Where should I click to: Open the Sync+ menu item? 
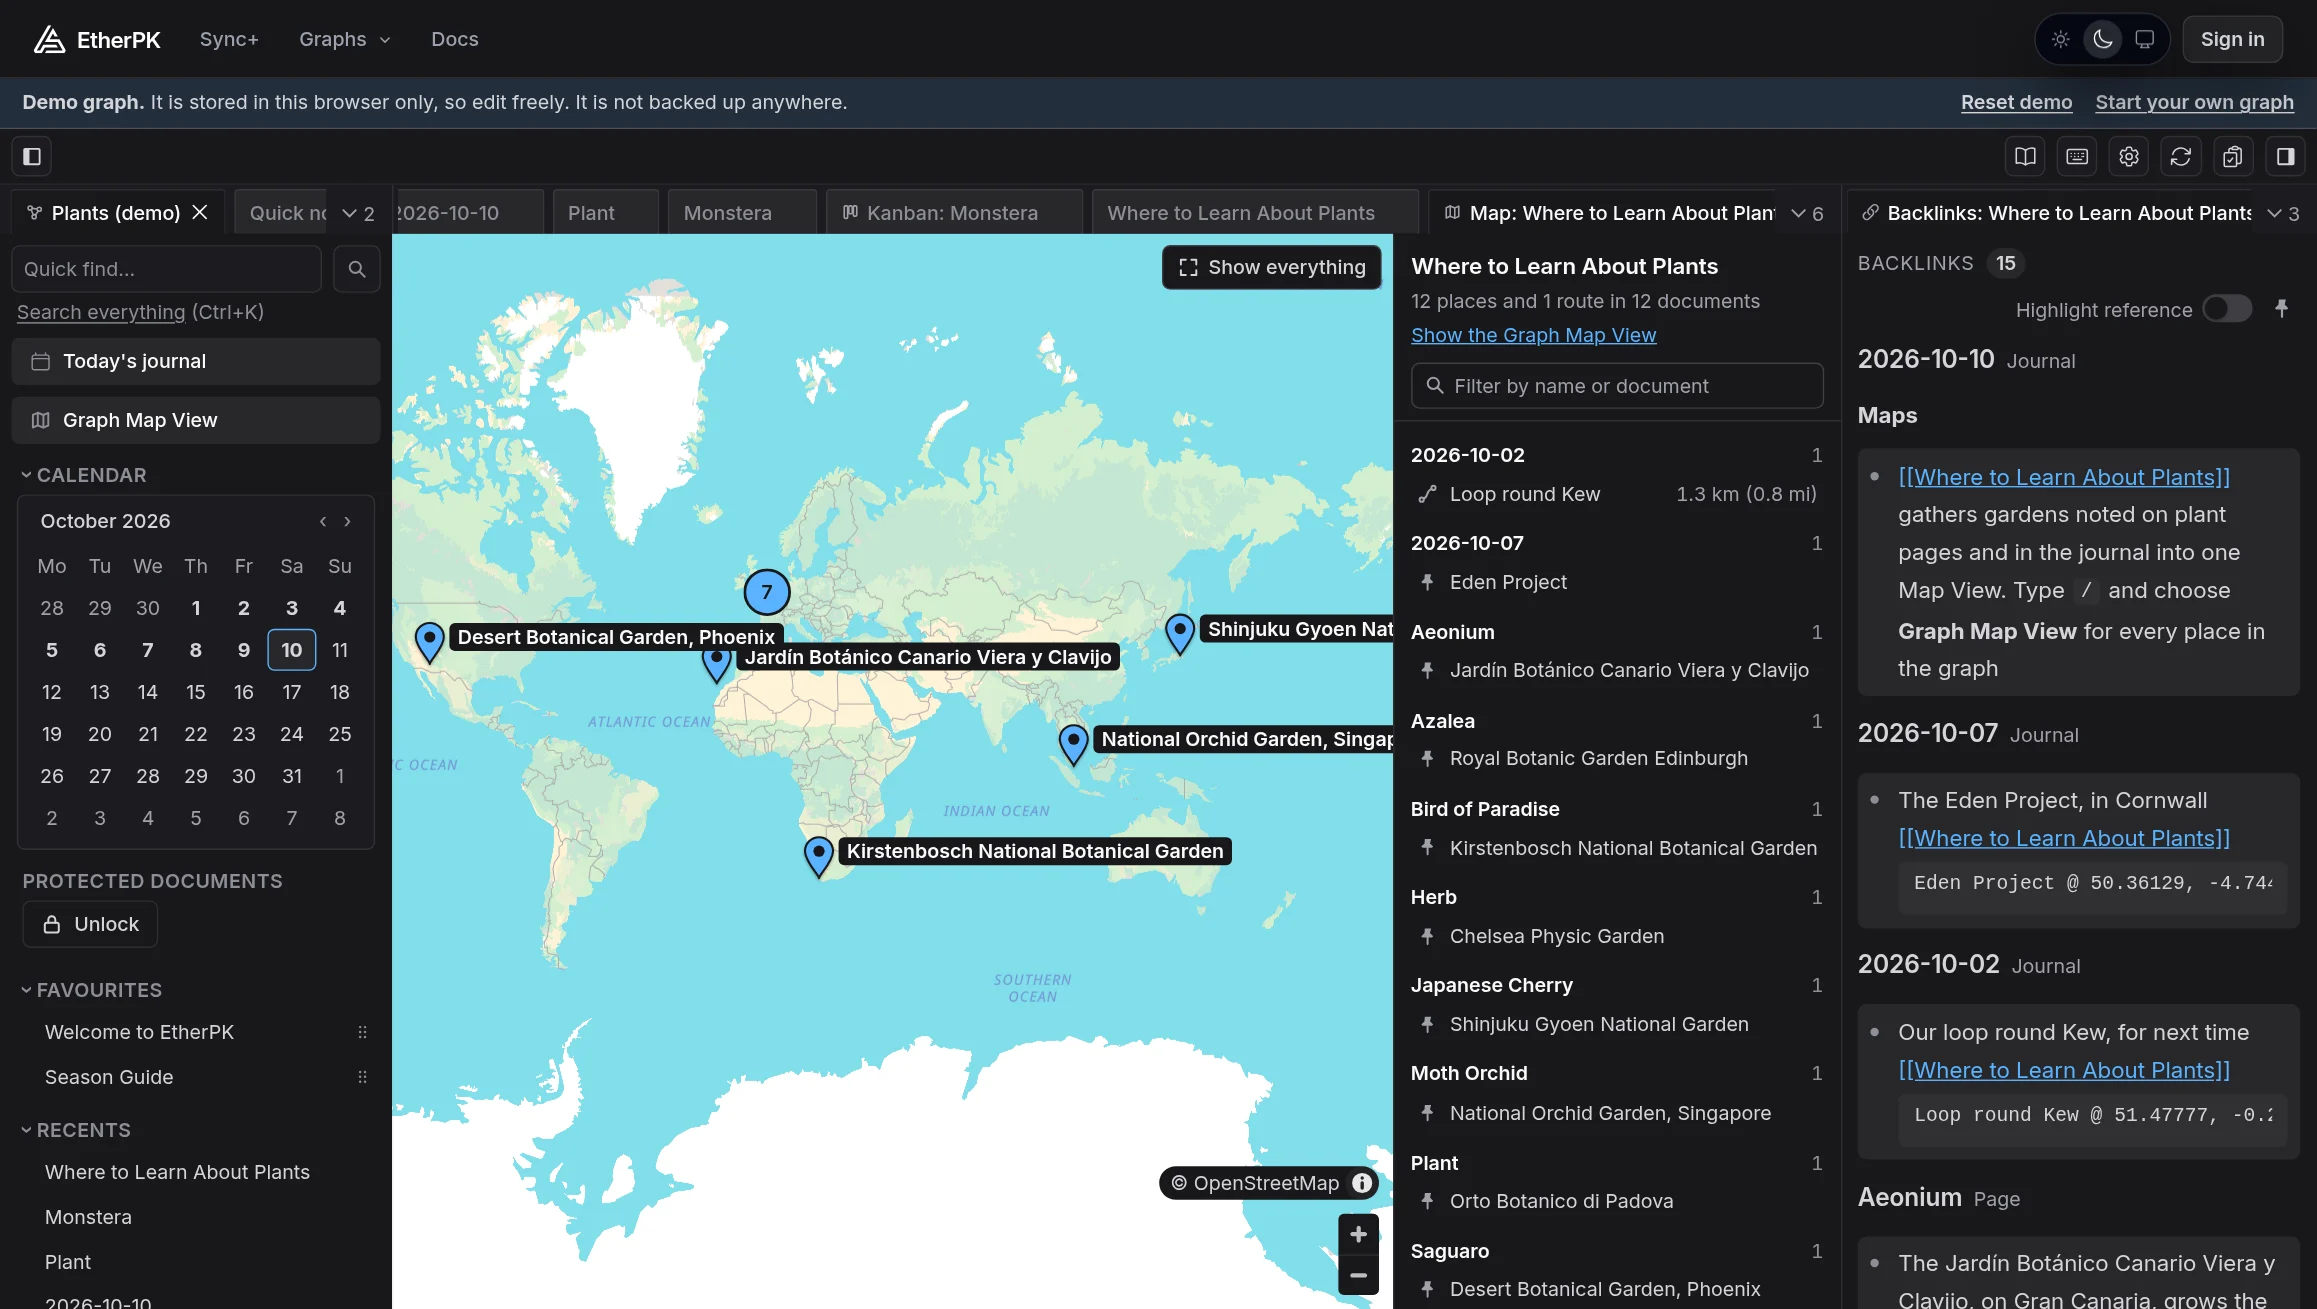tap(229, 39)
